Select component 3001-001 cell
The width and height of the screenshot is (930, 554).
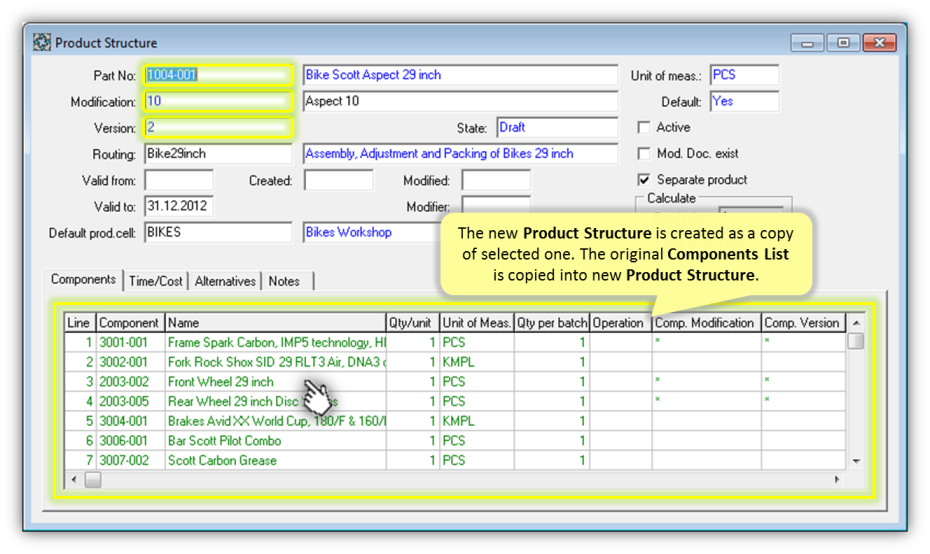pos(130,342)
